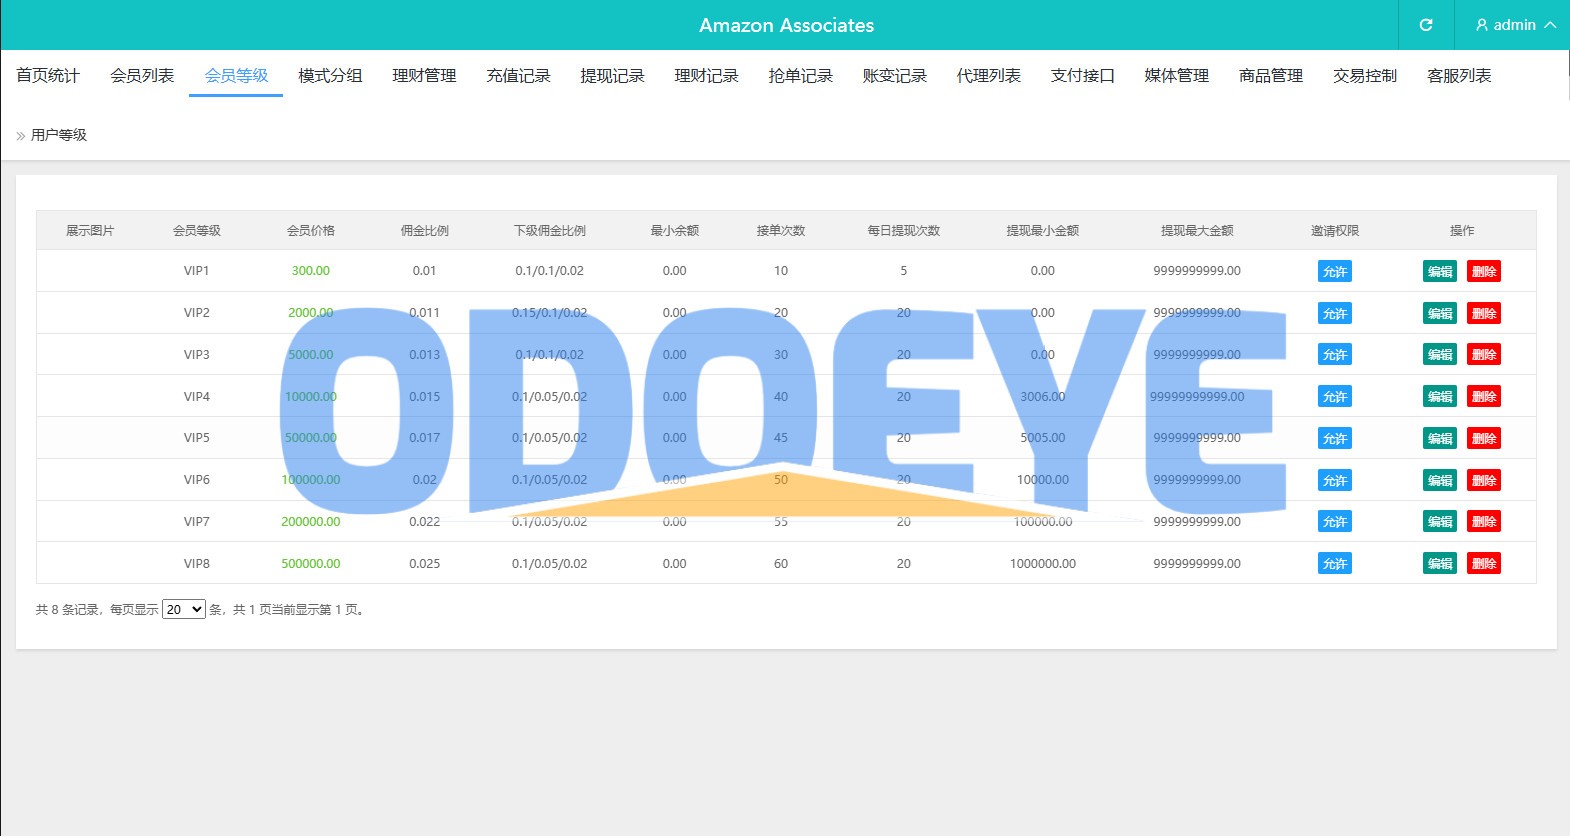Toggle 允许 invite permission for VIP2
The image size is (1570, 836).
click(x=1334, y=313)
